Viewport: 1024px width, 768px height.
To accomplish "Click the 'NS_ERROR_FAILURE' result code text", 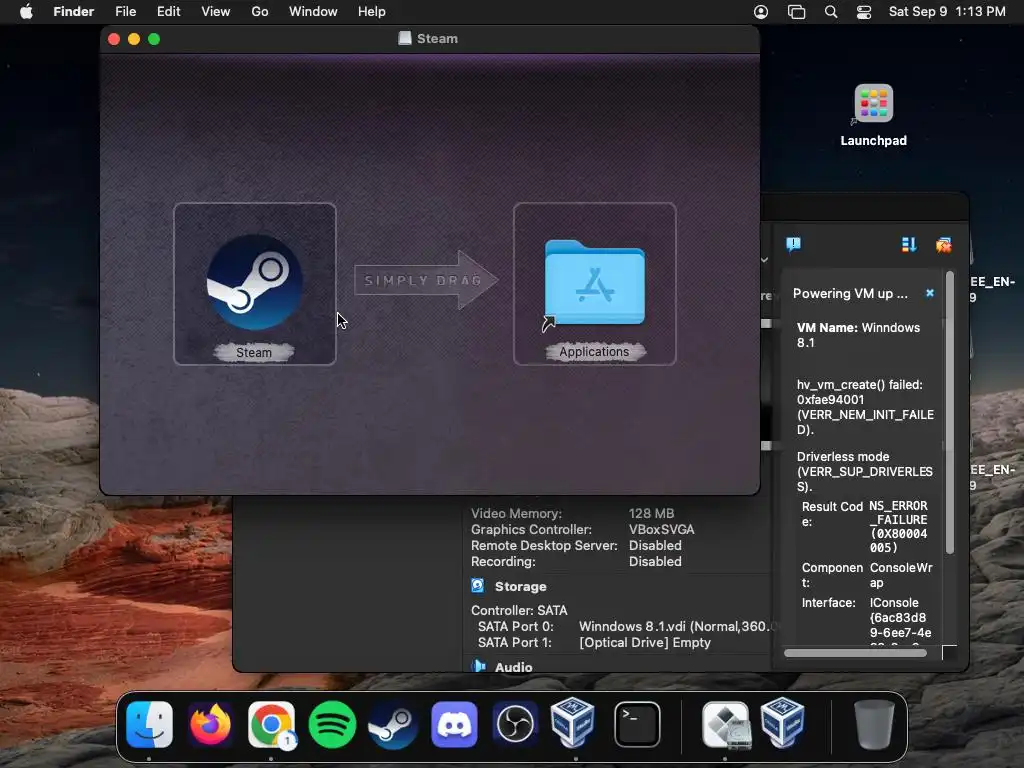I will [x=898, y=526].
